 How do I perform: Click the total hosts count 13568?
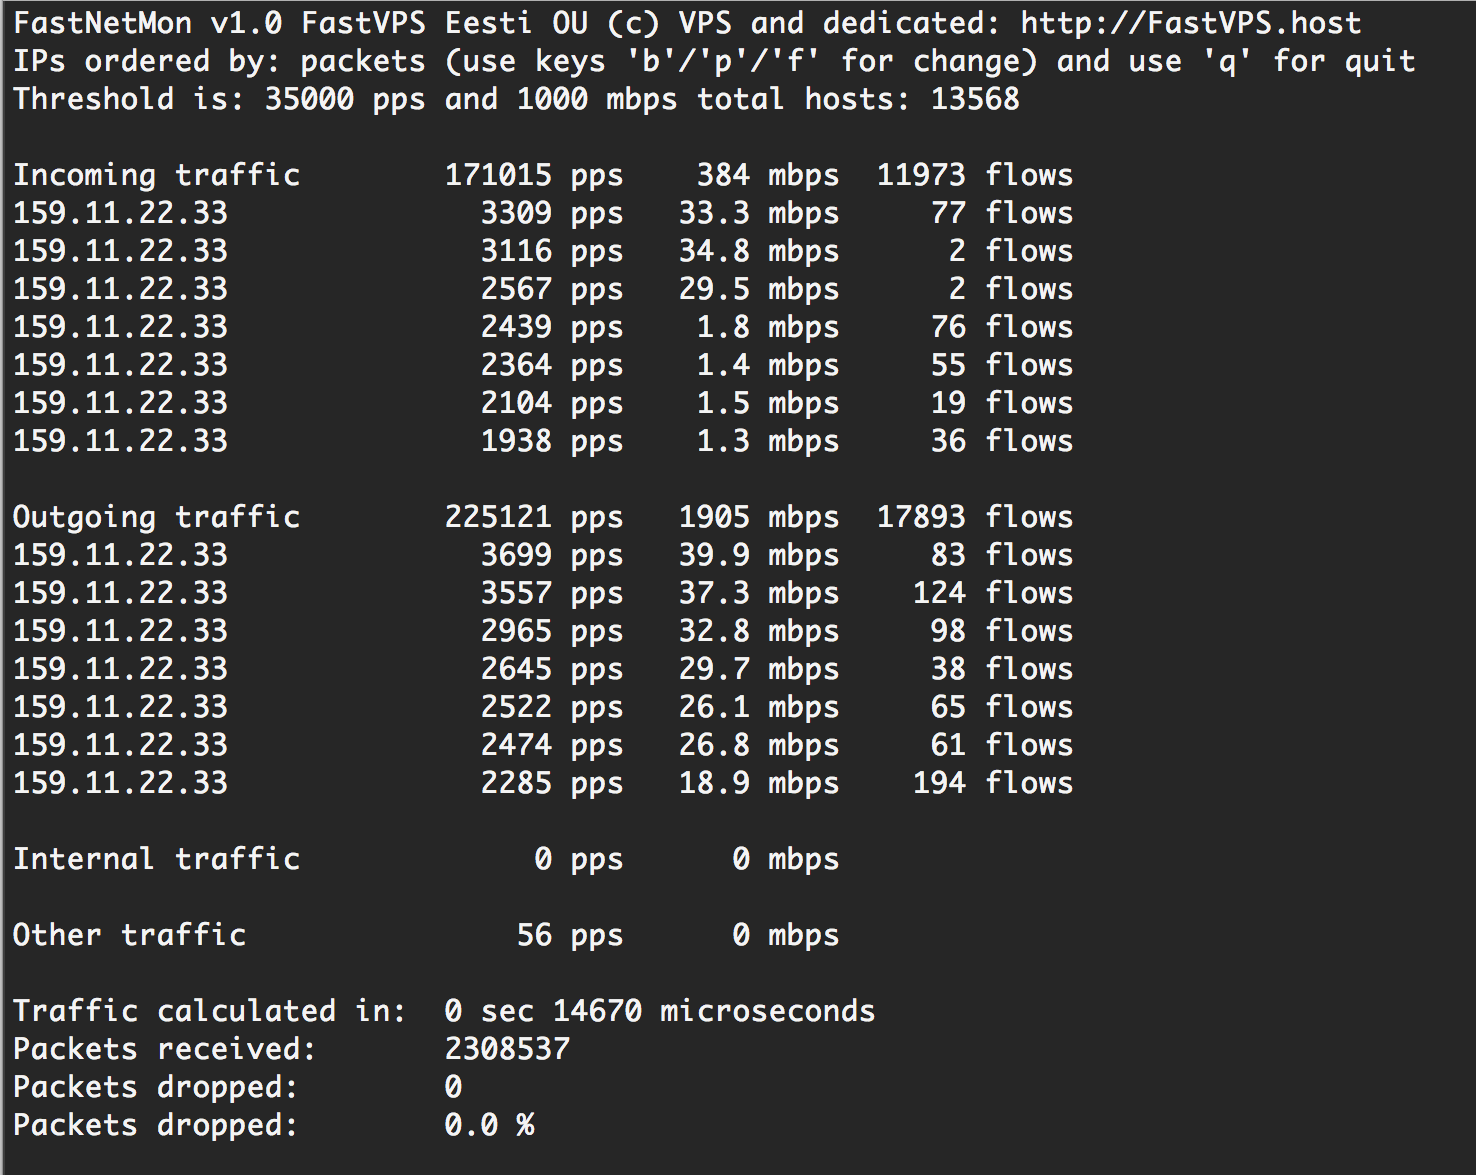[975, 99]
